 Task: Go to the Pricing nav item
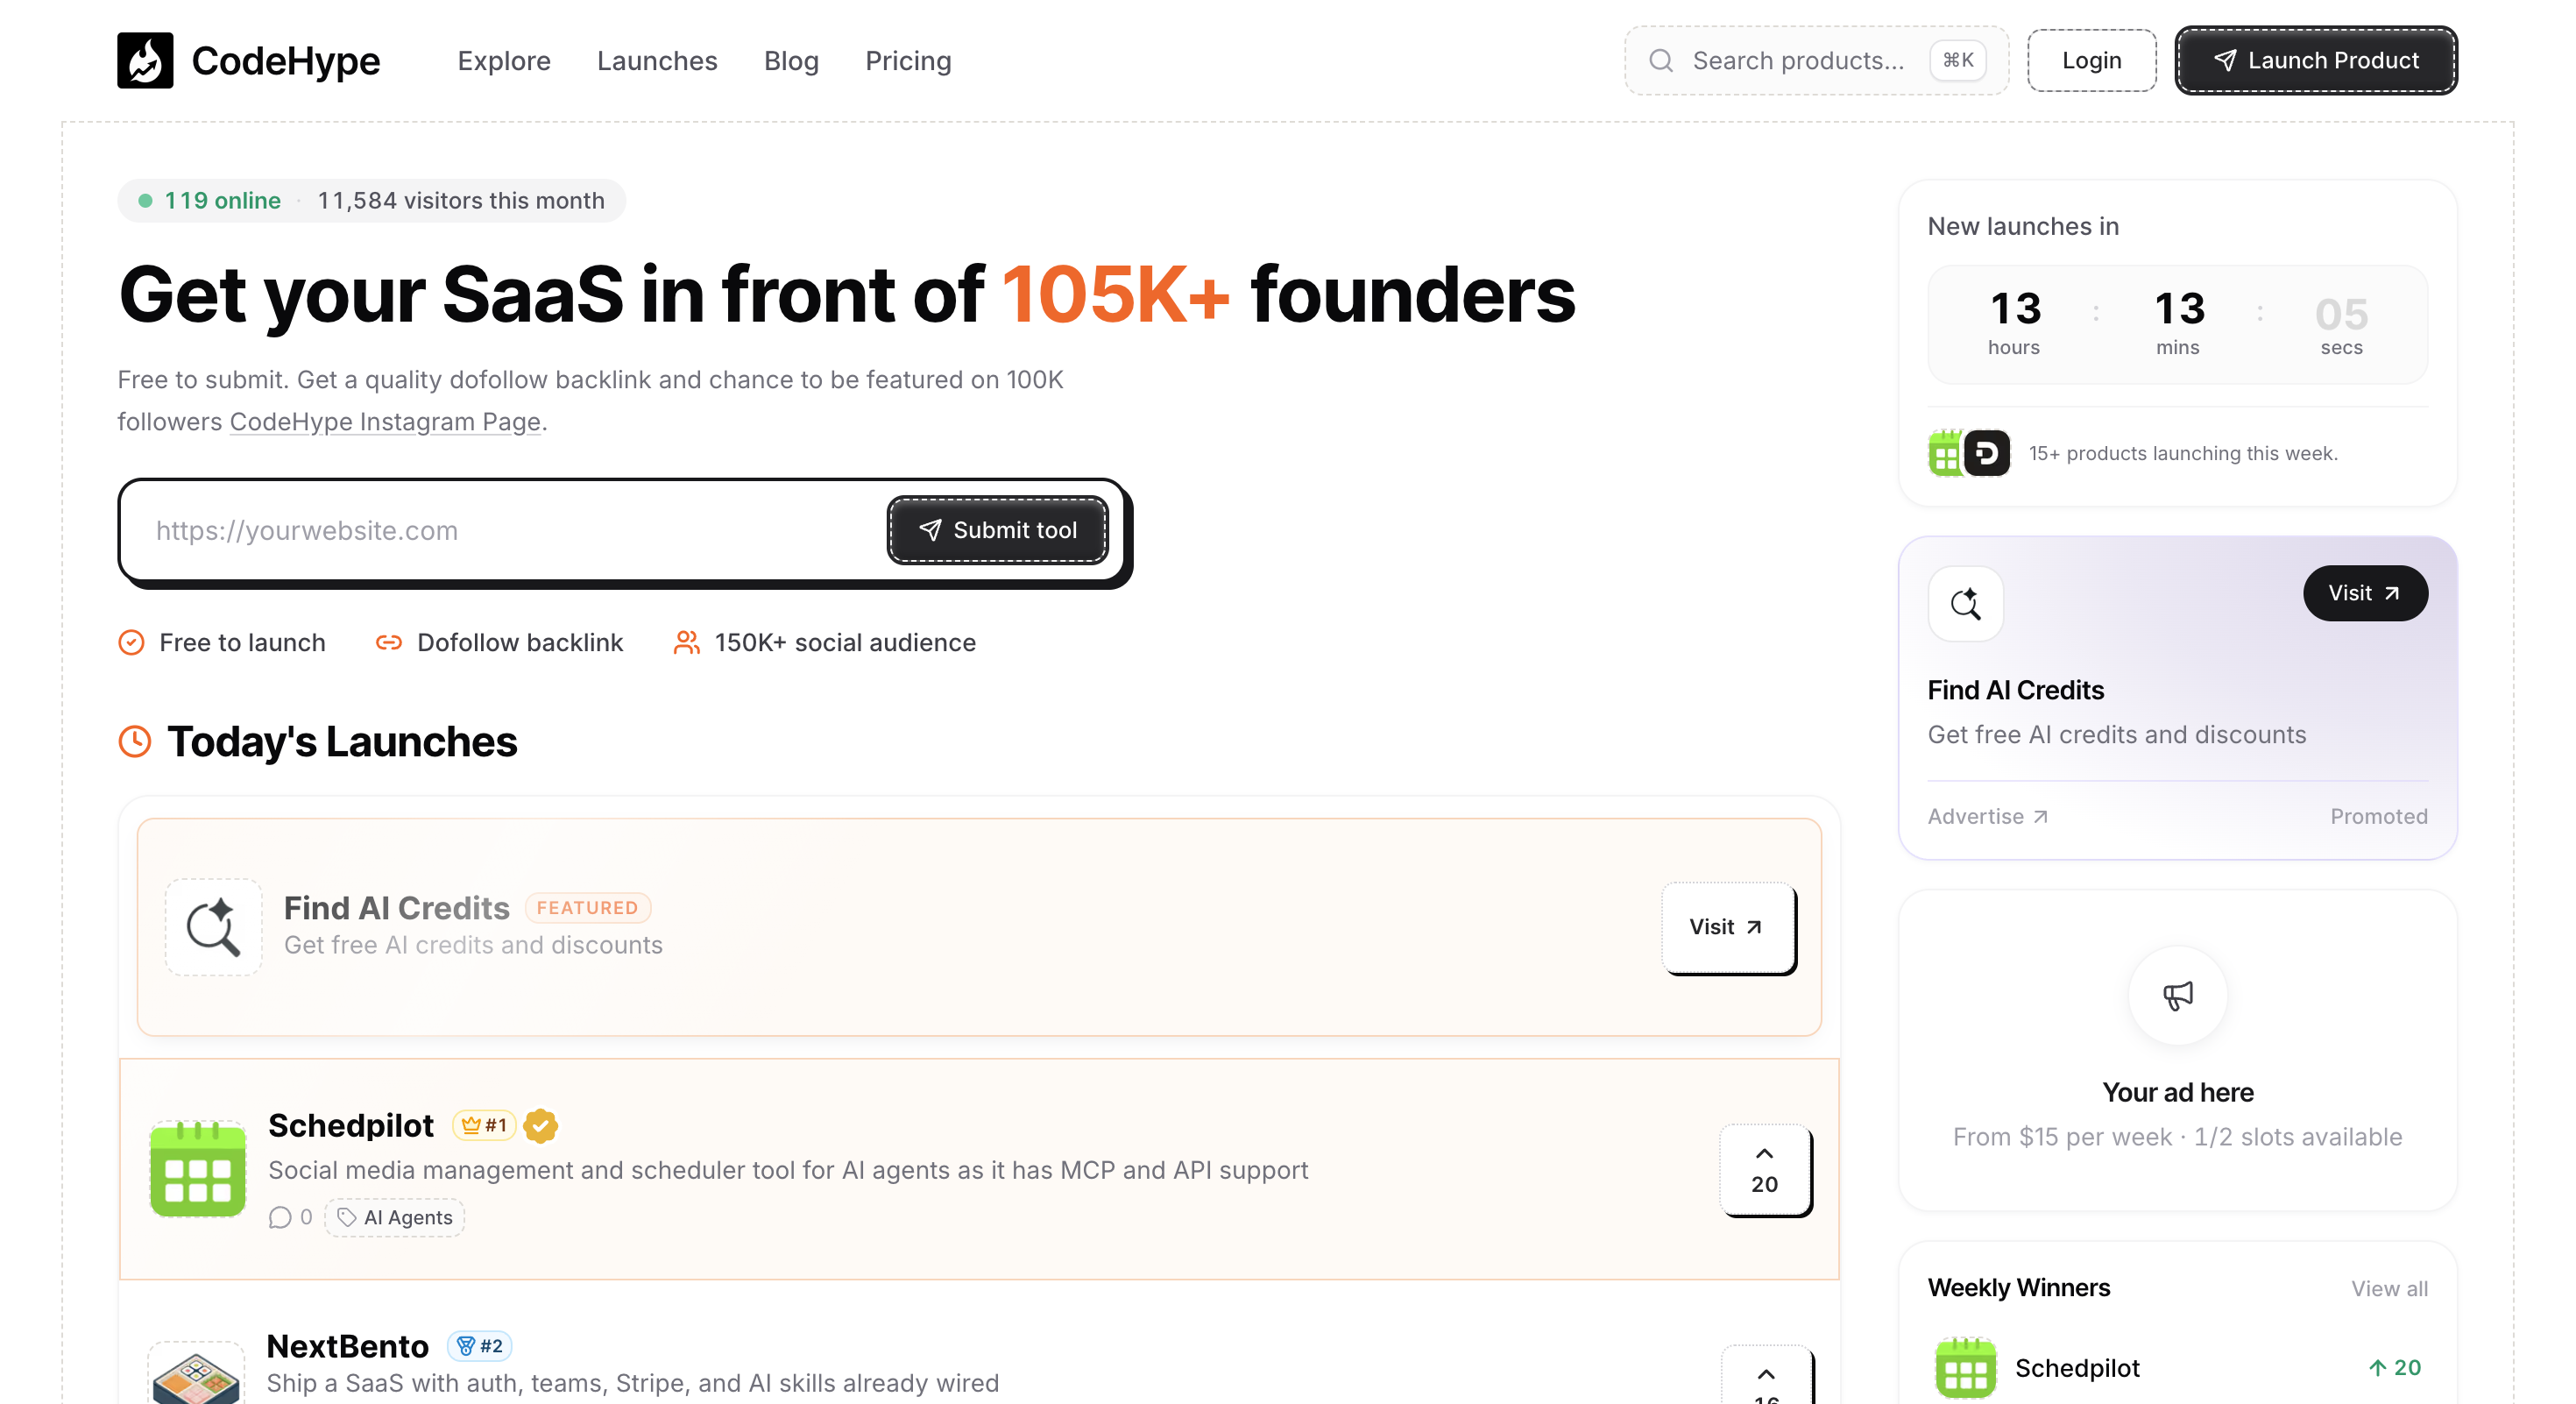point(908,61)
